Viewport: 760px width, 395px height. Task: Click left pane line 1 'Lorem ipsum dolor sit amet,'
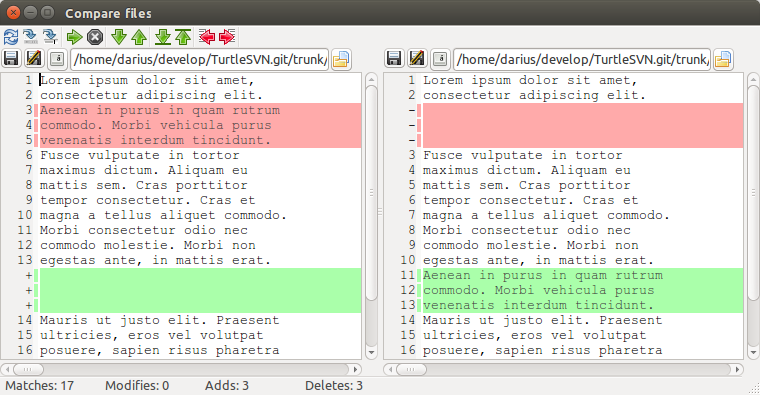pos(147,80)
